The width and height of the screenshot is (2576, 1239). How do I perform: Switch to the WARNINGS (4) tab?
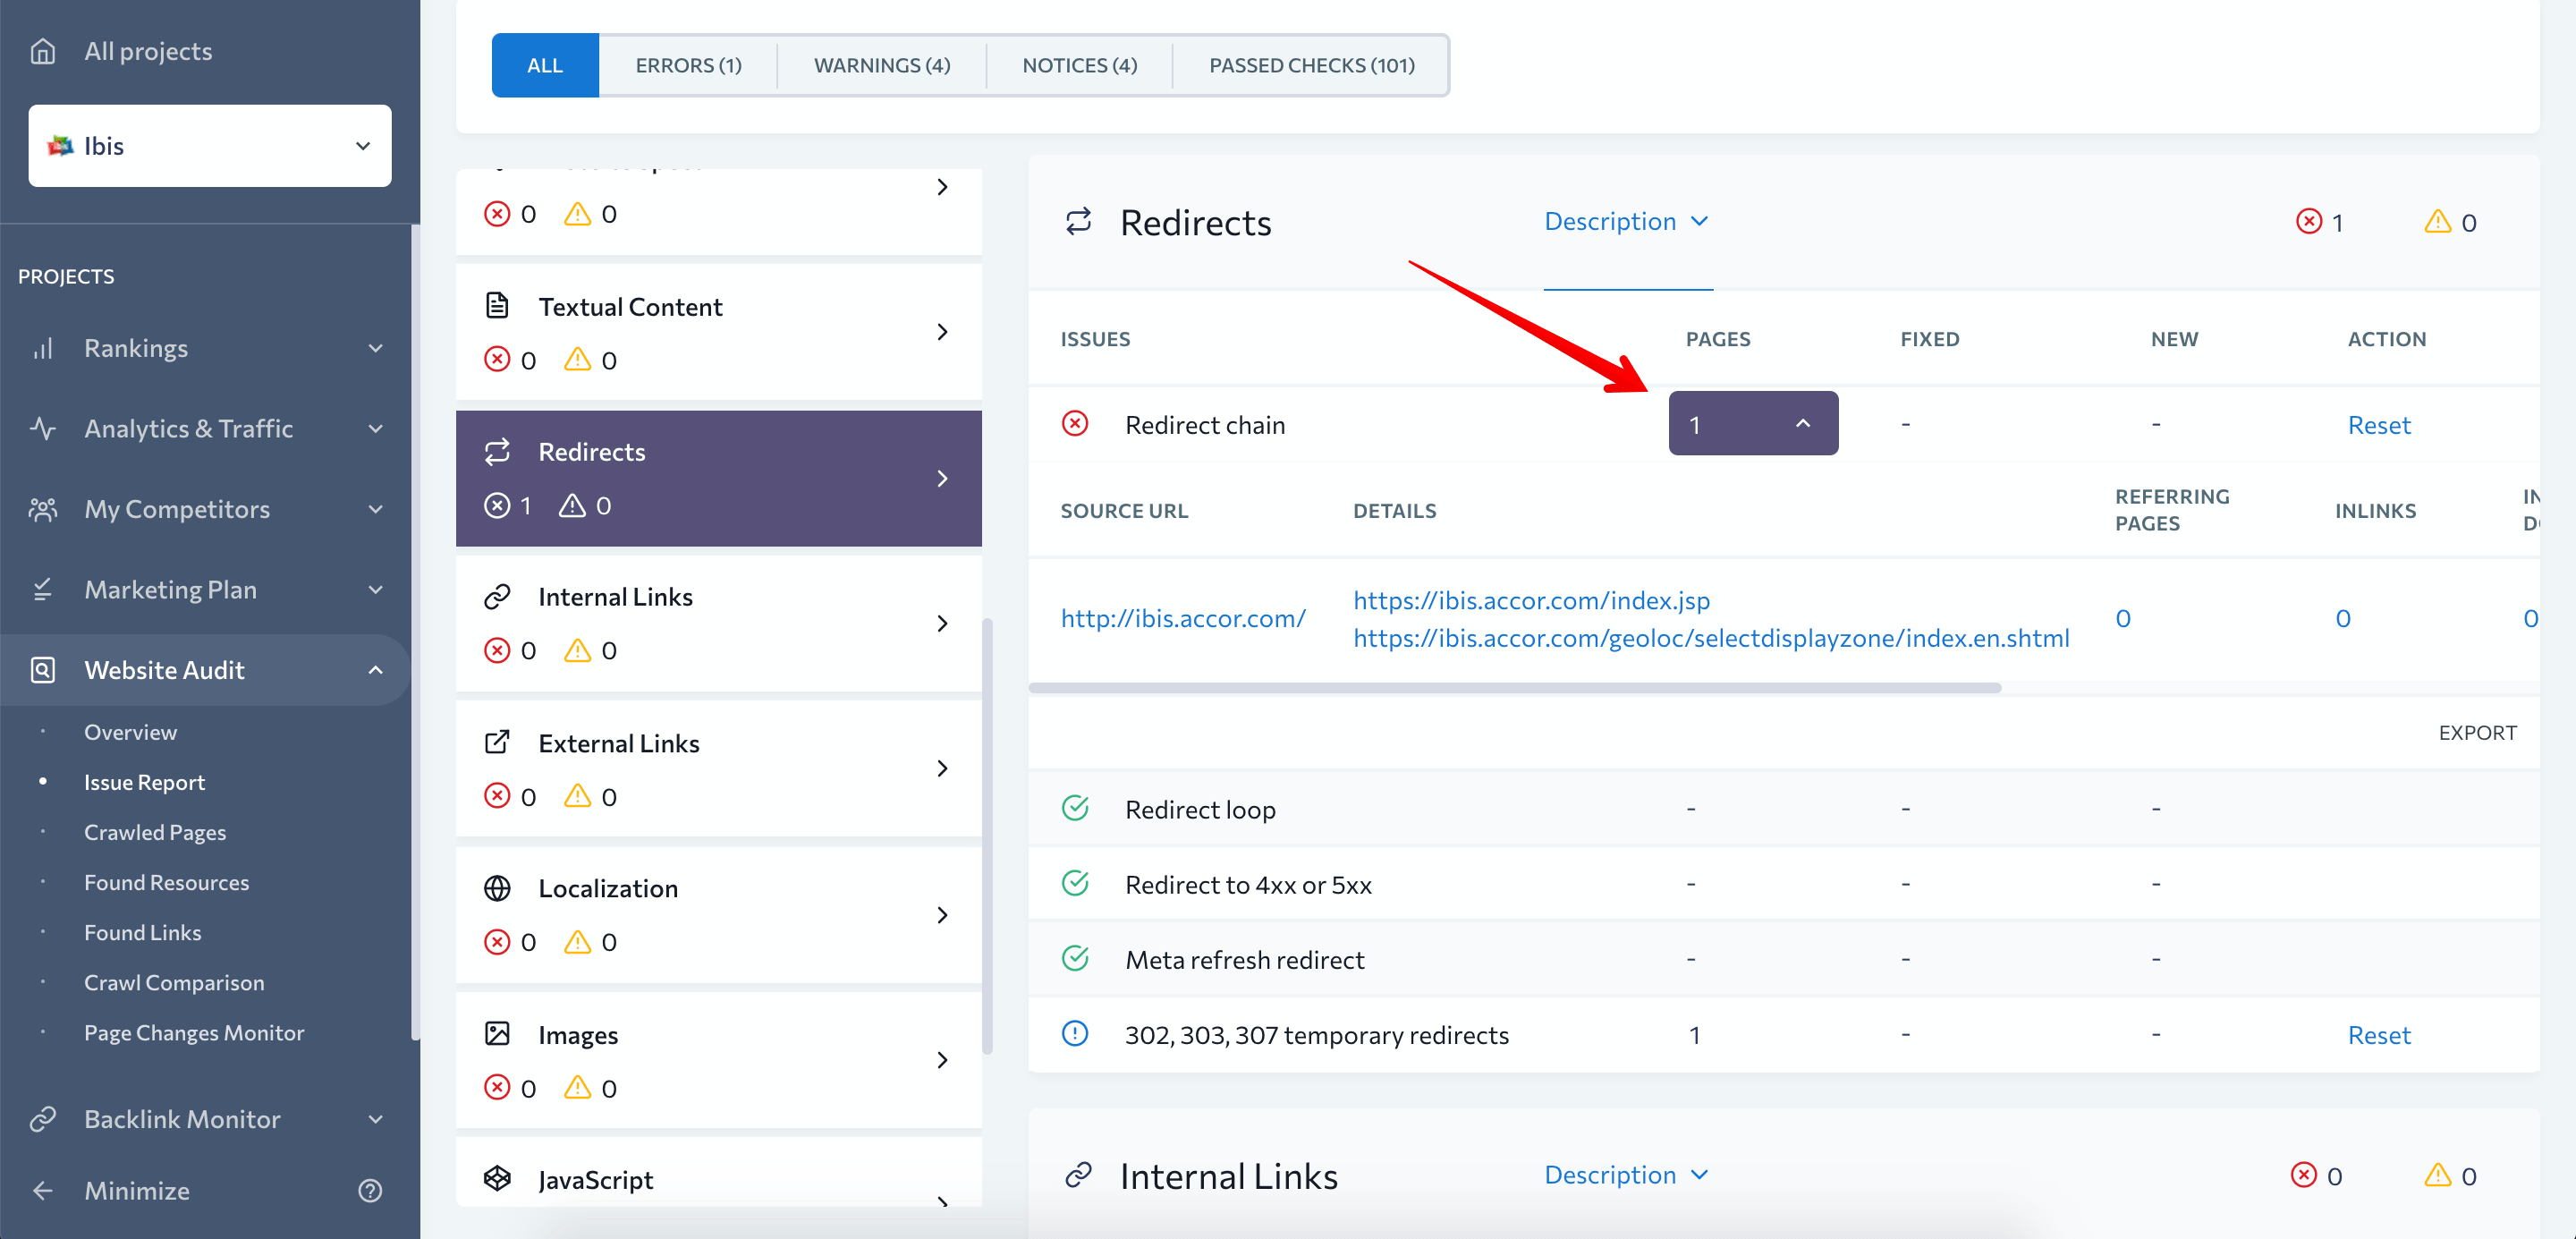(882, 65)
